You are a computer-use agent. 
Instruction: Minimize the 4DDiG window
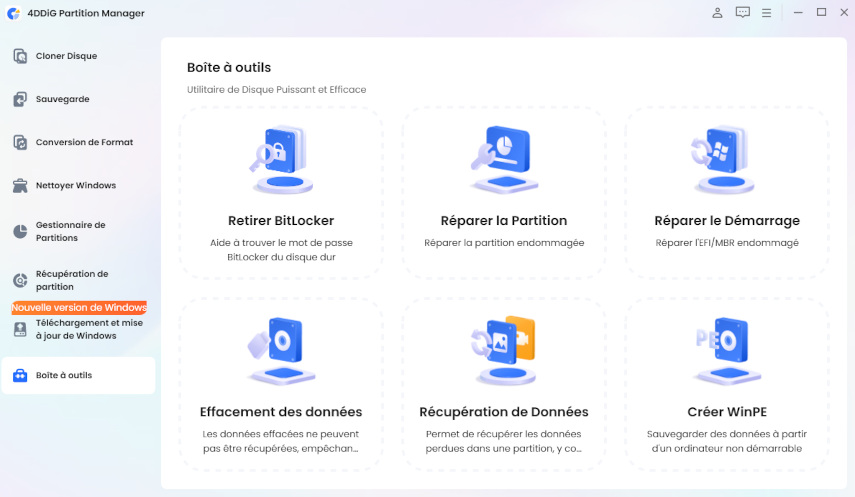click(798, 13)
